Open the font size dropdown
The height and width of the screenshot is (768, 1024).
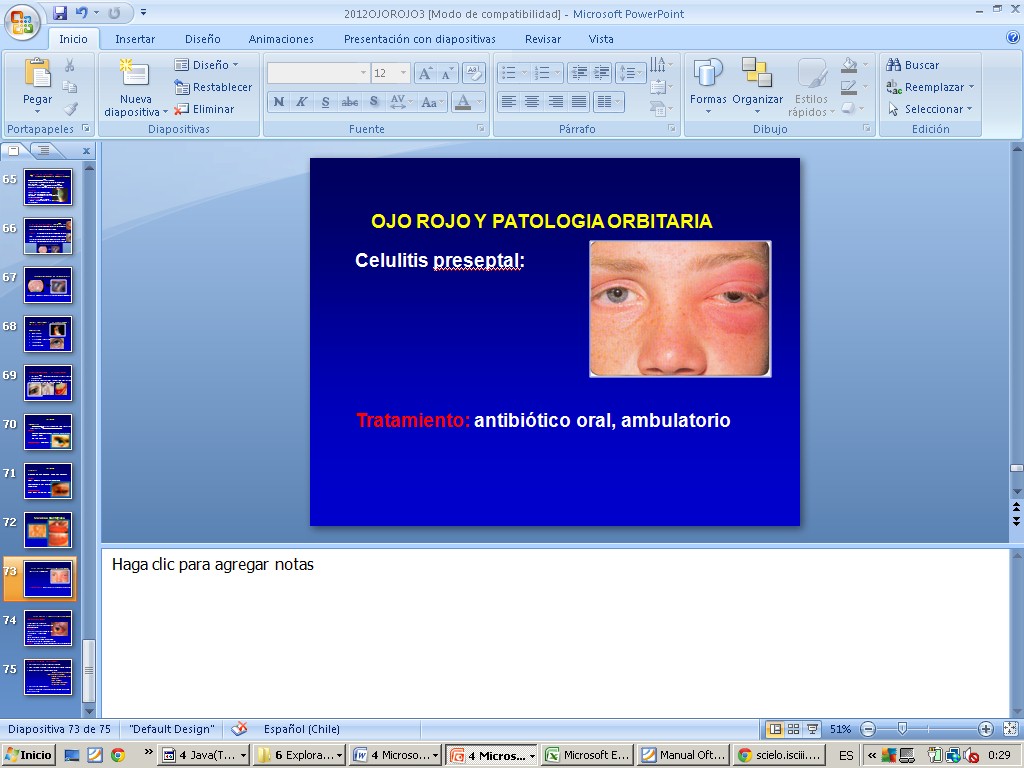tap(403, 73)
